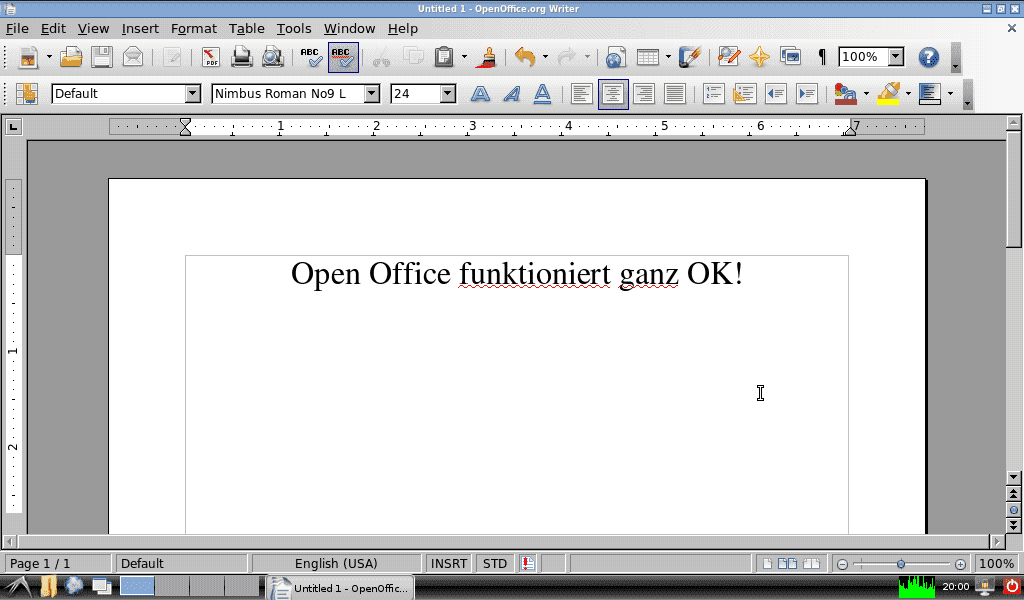1024x600 pixels.
Task: Open Page Preview icon
Action: 272,57
